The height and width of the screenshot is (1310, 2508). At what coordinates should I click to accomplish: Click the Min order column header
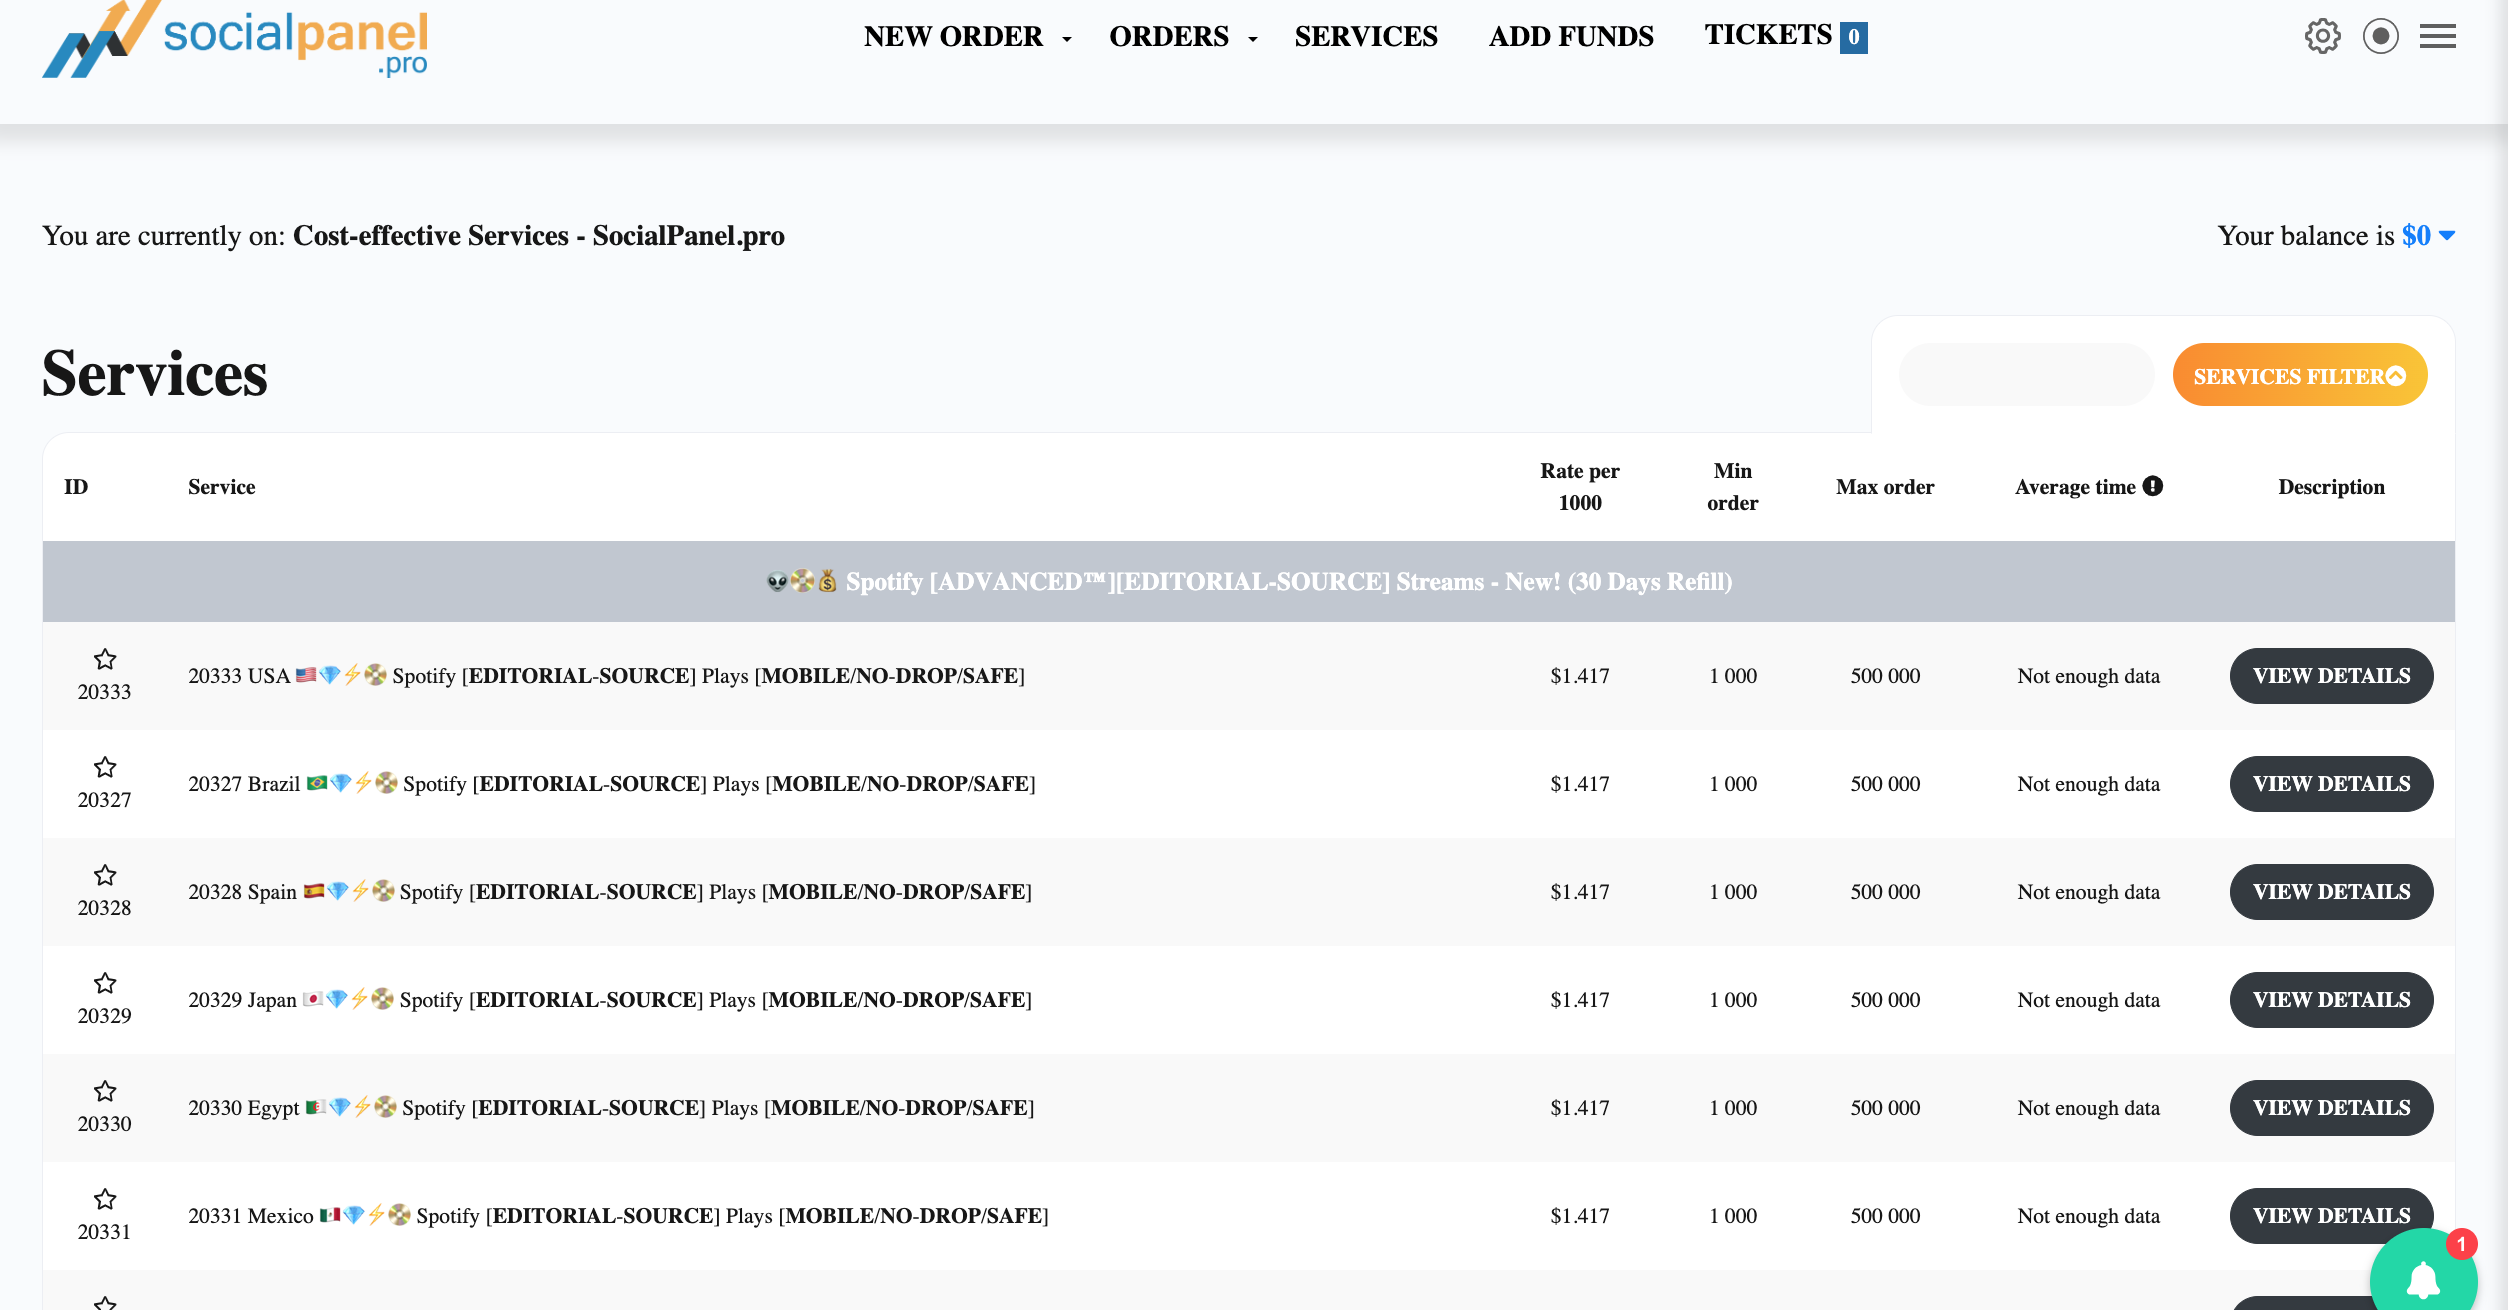(x=1733, y=487)
